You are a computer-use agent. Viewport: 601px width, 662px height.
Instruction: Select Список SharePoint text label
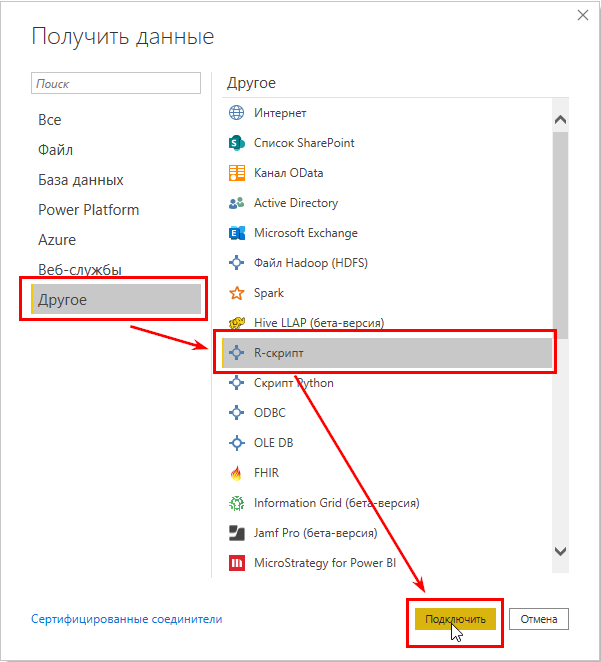(304, 143)
